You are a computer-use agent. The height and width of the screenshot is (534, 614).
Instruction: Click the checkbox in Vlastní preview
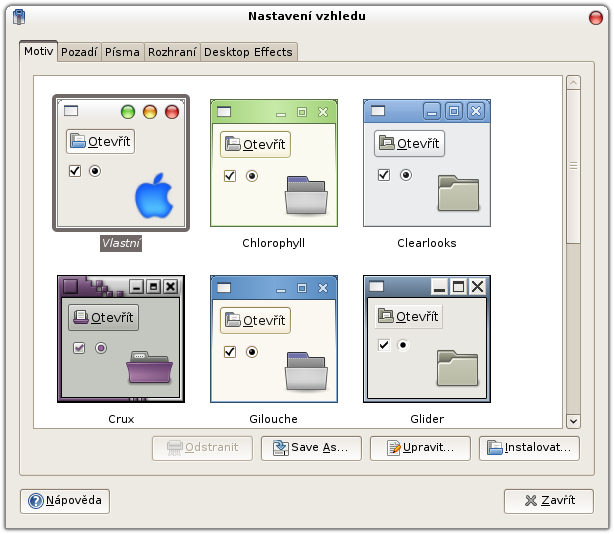[x=75, y=171]
